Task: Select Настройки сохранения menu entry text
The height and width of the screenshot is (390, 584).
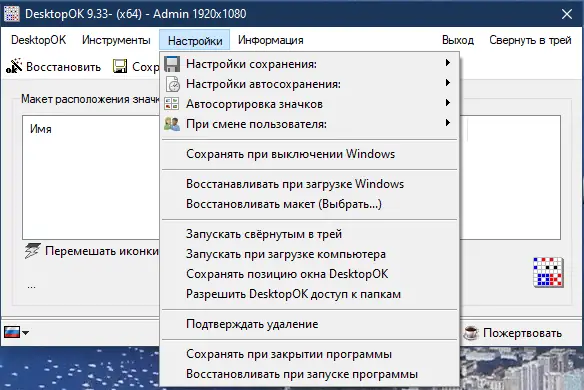Action: [251, 64]
